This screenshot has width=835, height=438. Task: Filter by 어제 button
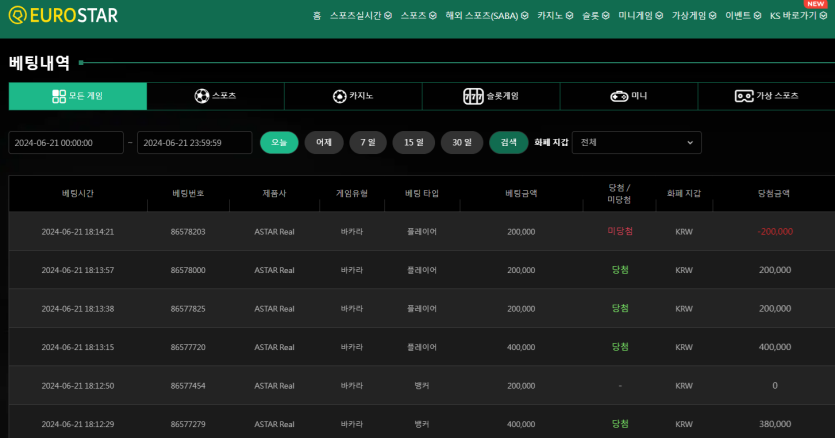point(324,143)
